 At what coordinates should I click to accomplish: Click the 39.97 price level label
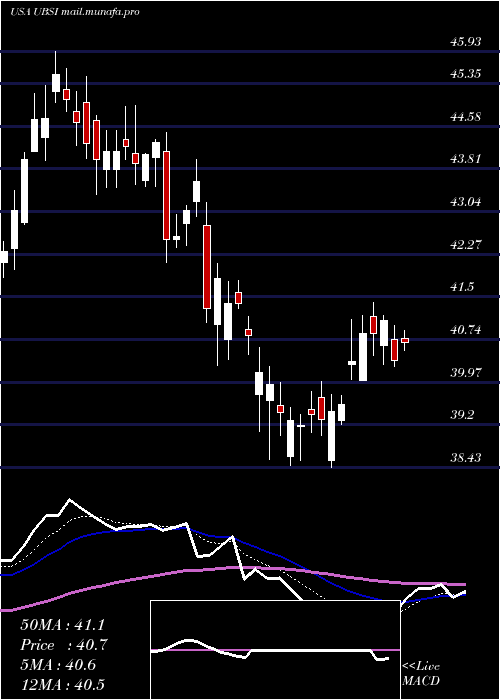(x=466, y=373)
